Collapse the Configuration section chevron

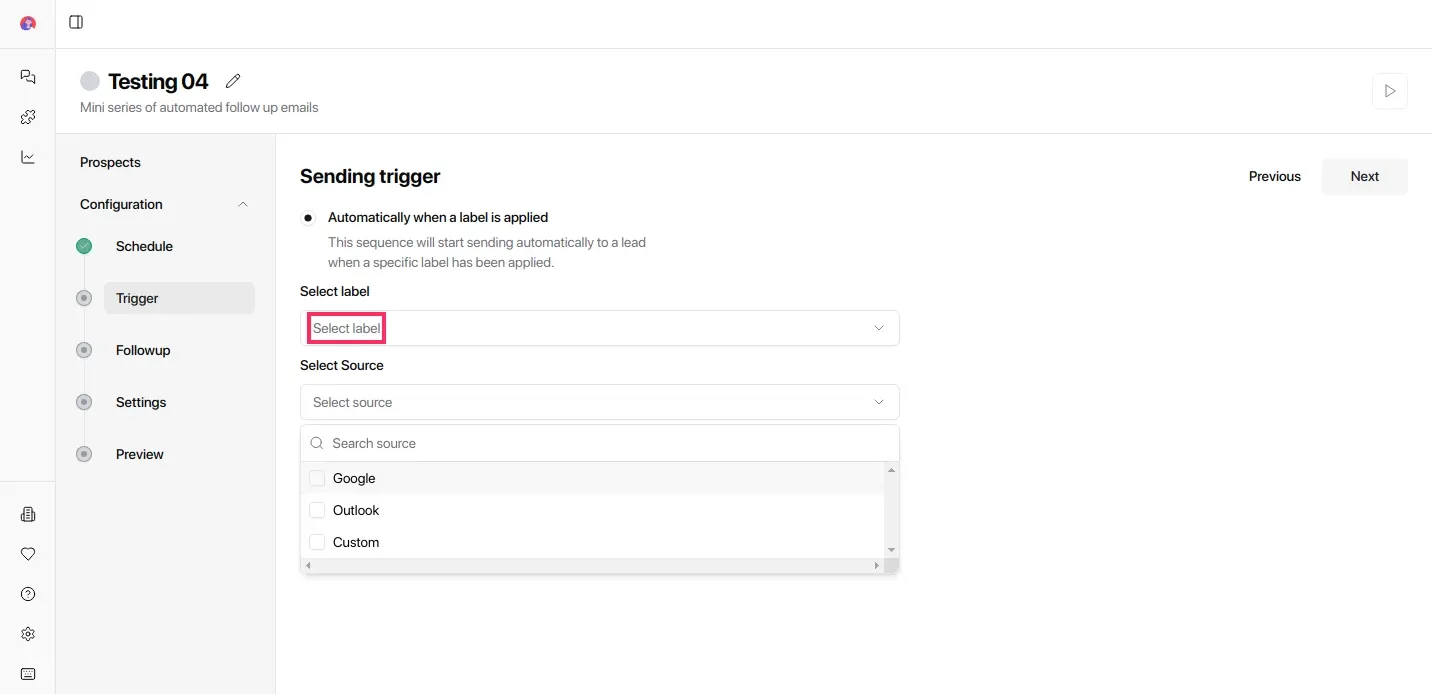(x=243, y=204)
